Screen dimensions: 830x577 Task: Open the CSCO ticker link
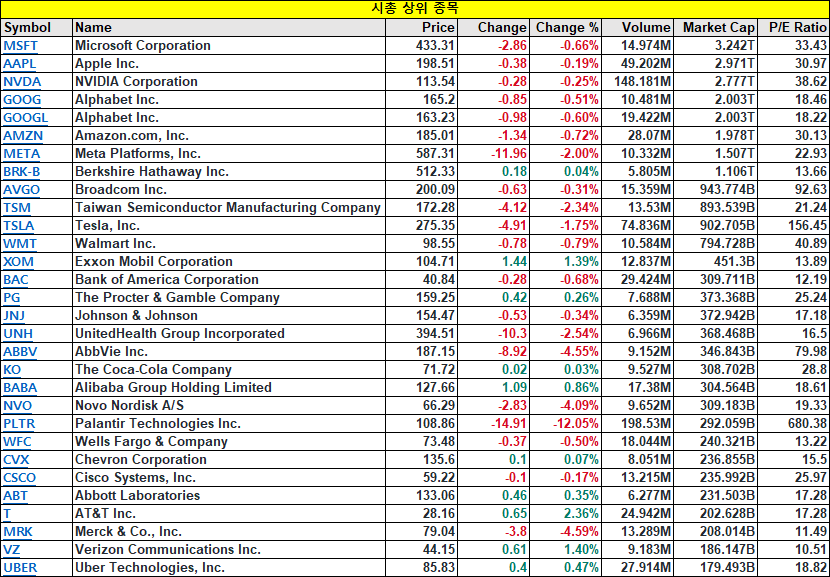[20, 477]
